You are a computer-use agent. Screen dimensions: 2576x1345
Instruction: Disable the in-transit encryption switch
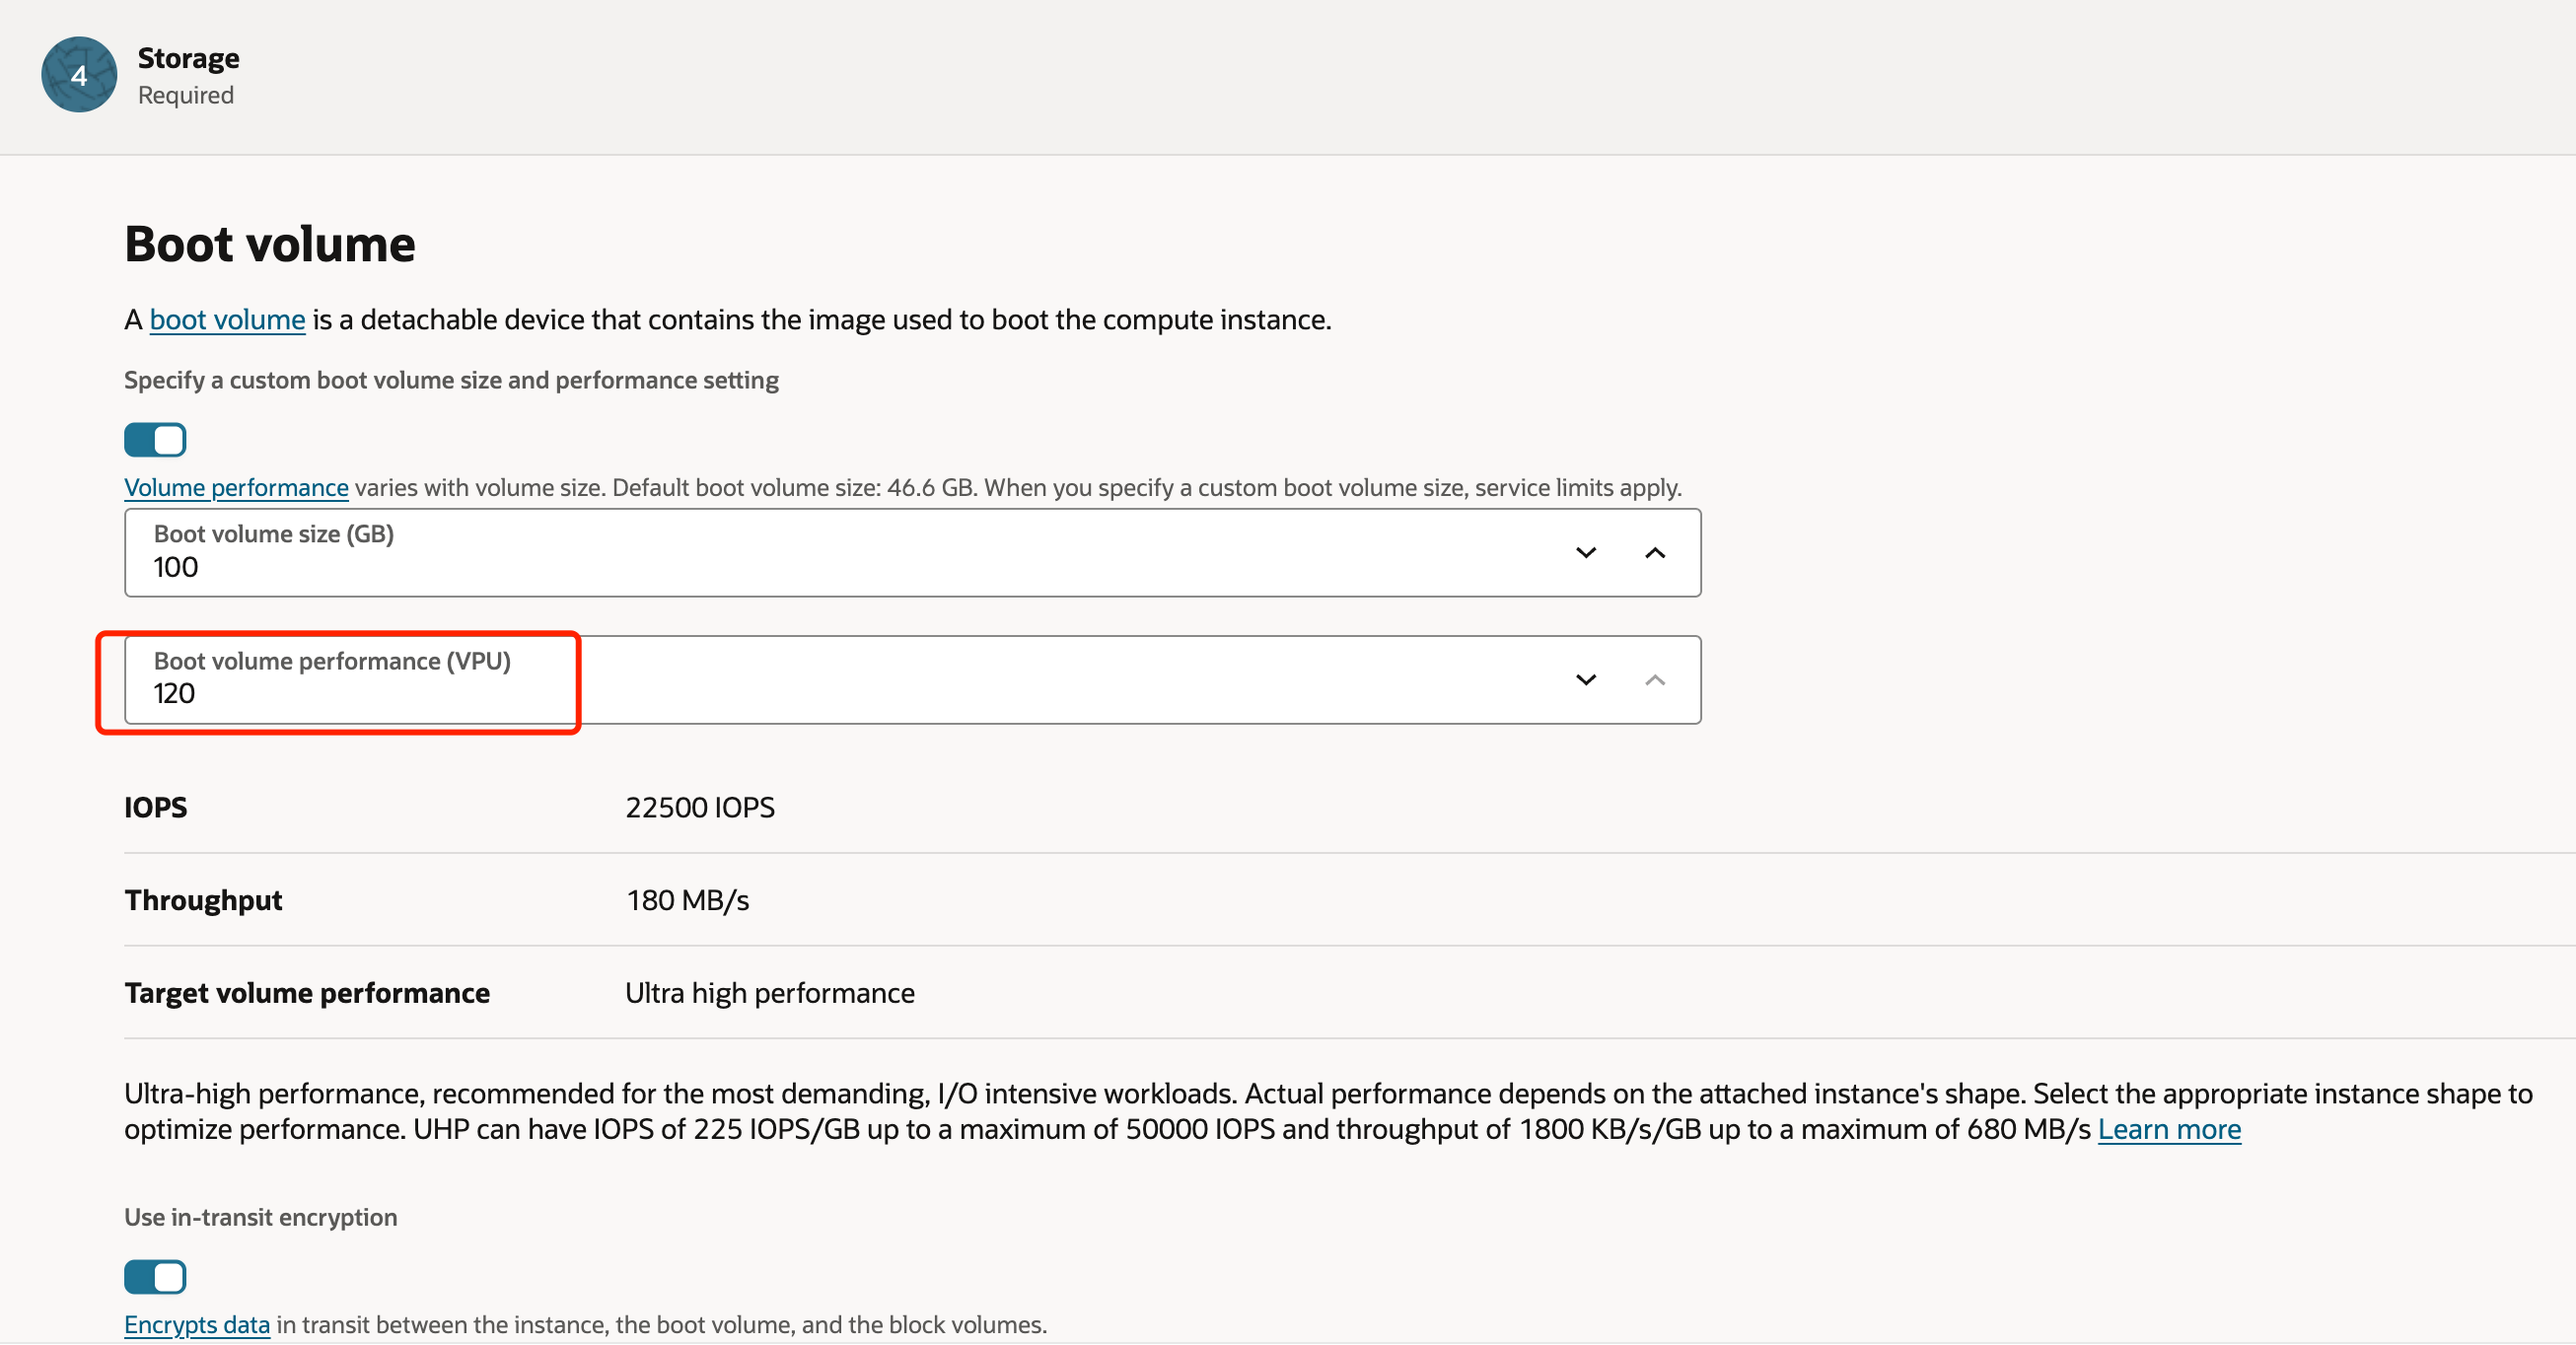[x=155, y=1277]
